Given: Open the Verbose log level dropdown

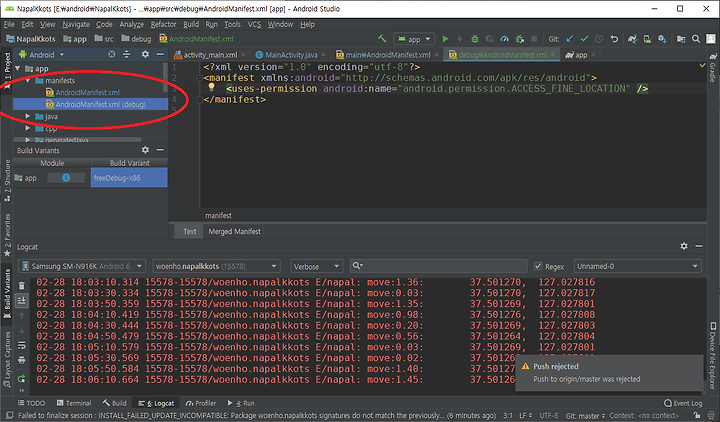Looking at the screenshot, I should (316, 266).
